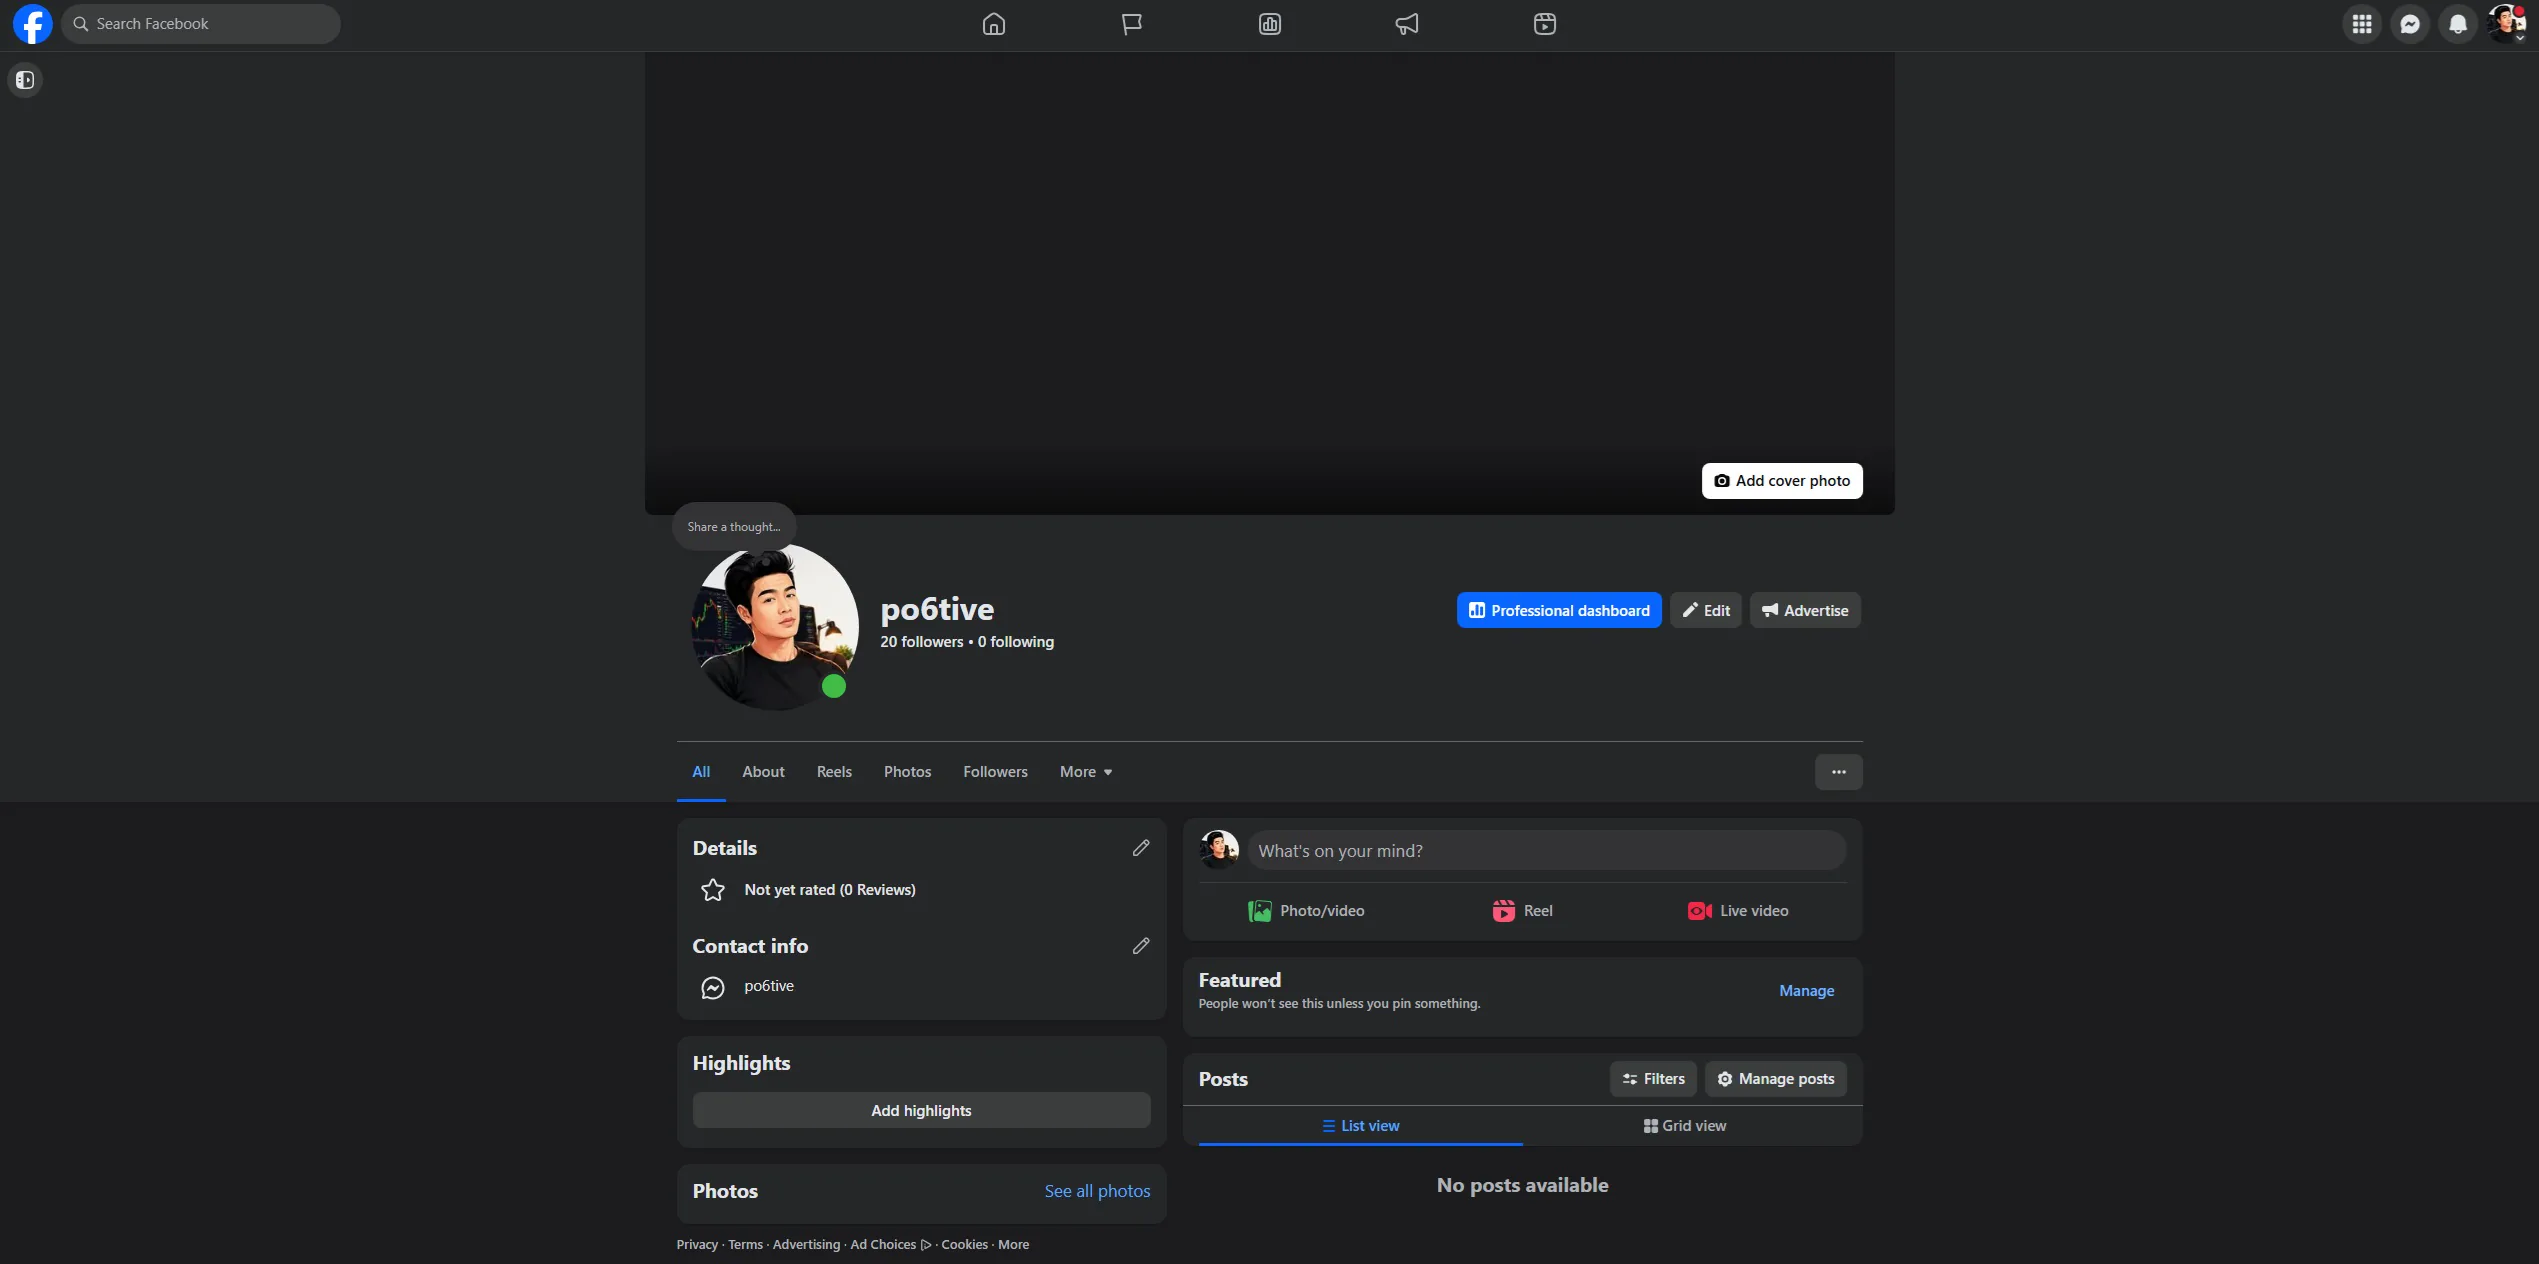Open the Reels video icon in top bar

[1544, 24]
